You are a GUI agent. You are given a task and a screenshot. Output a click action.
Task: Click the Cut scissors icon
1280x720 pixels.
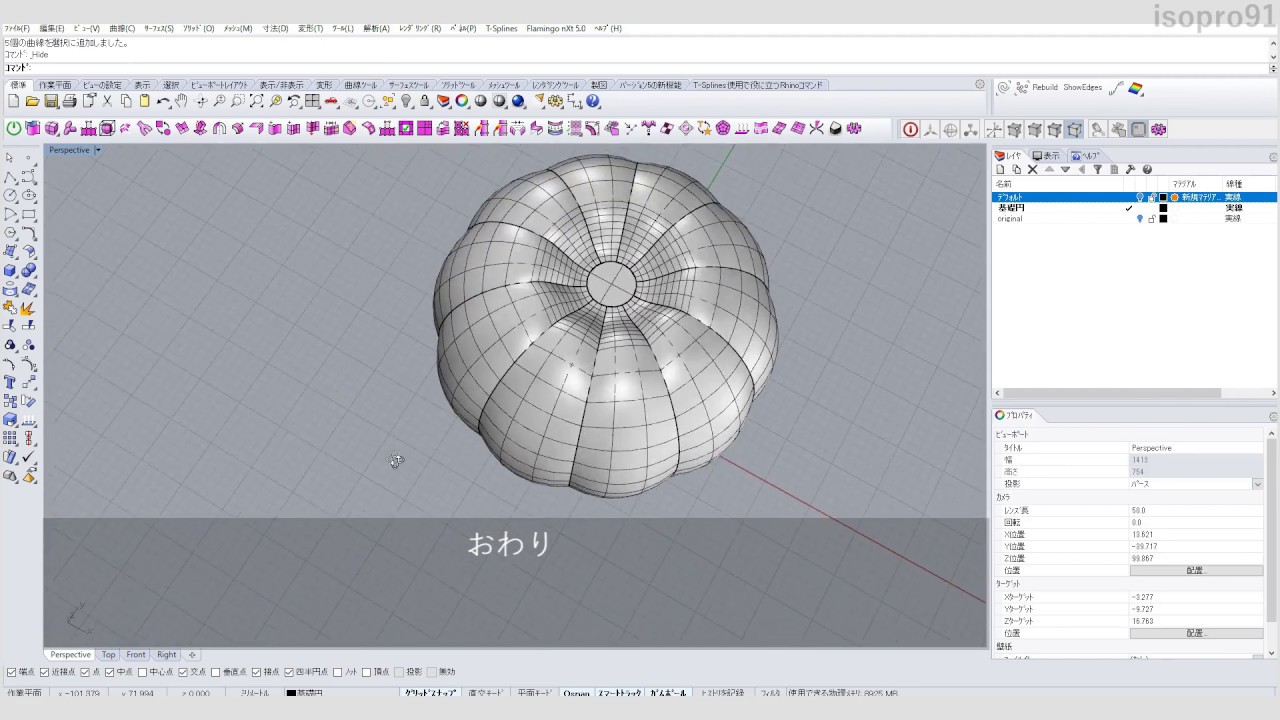click(107, 102)
